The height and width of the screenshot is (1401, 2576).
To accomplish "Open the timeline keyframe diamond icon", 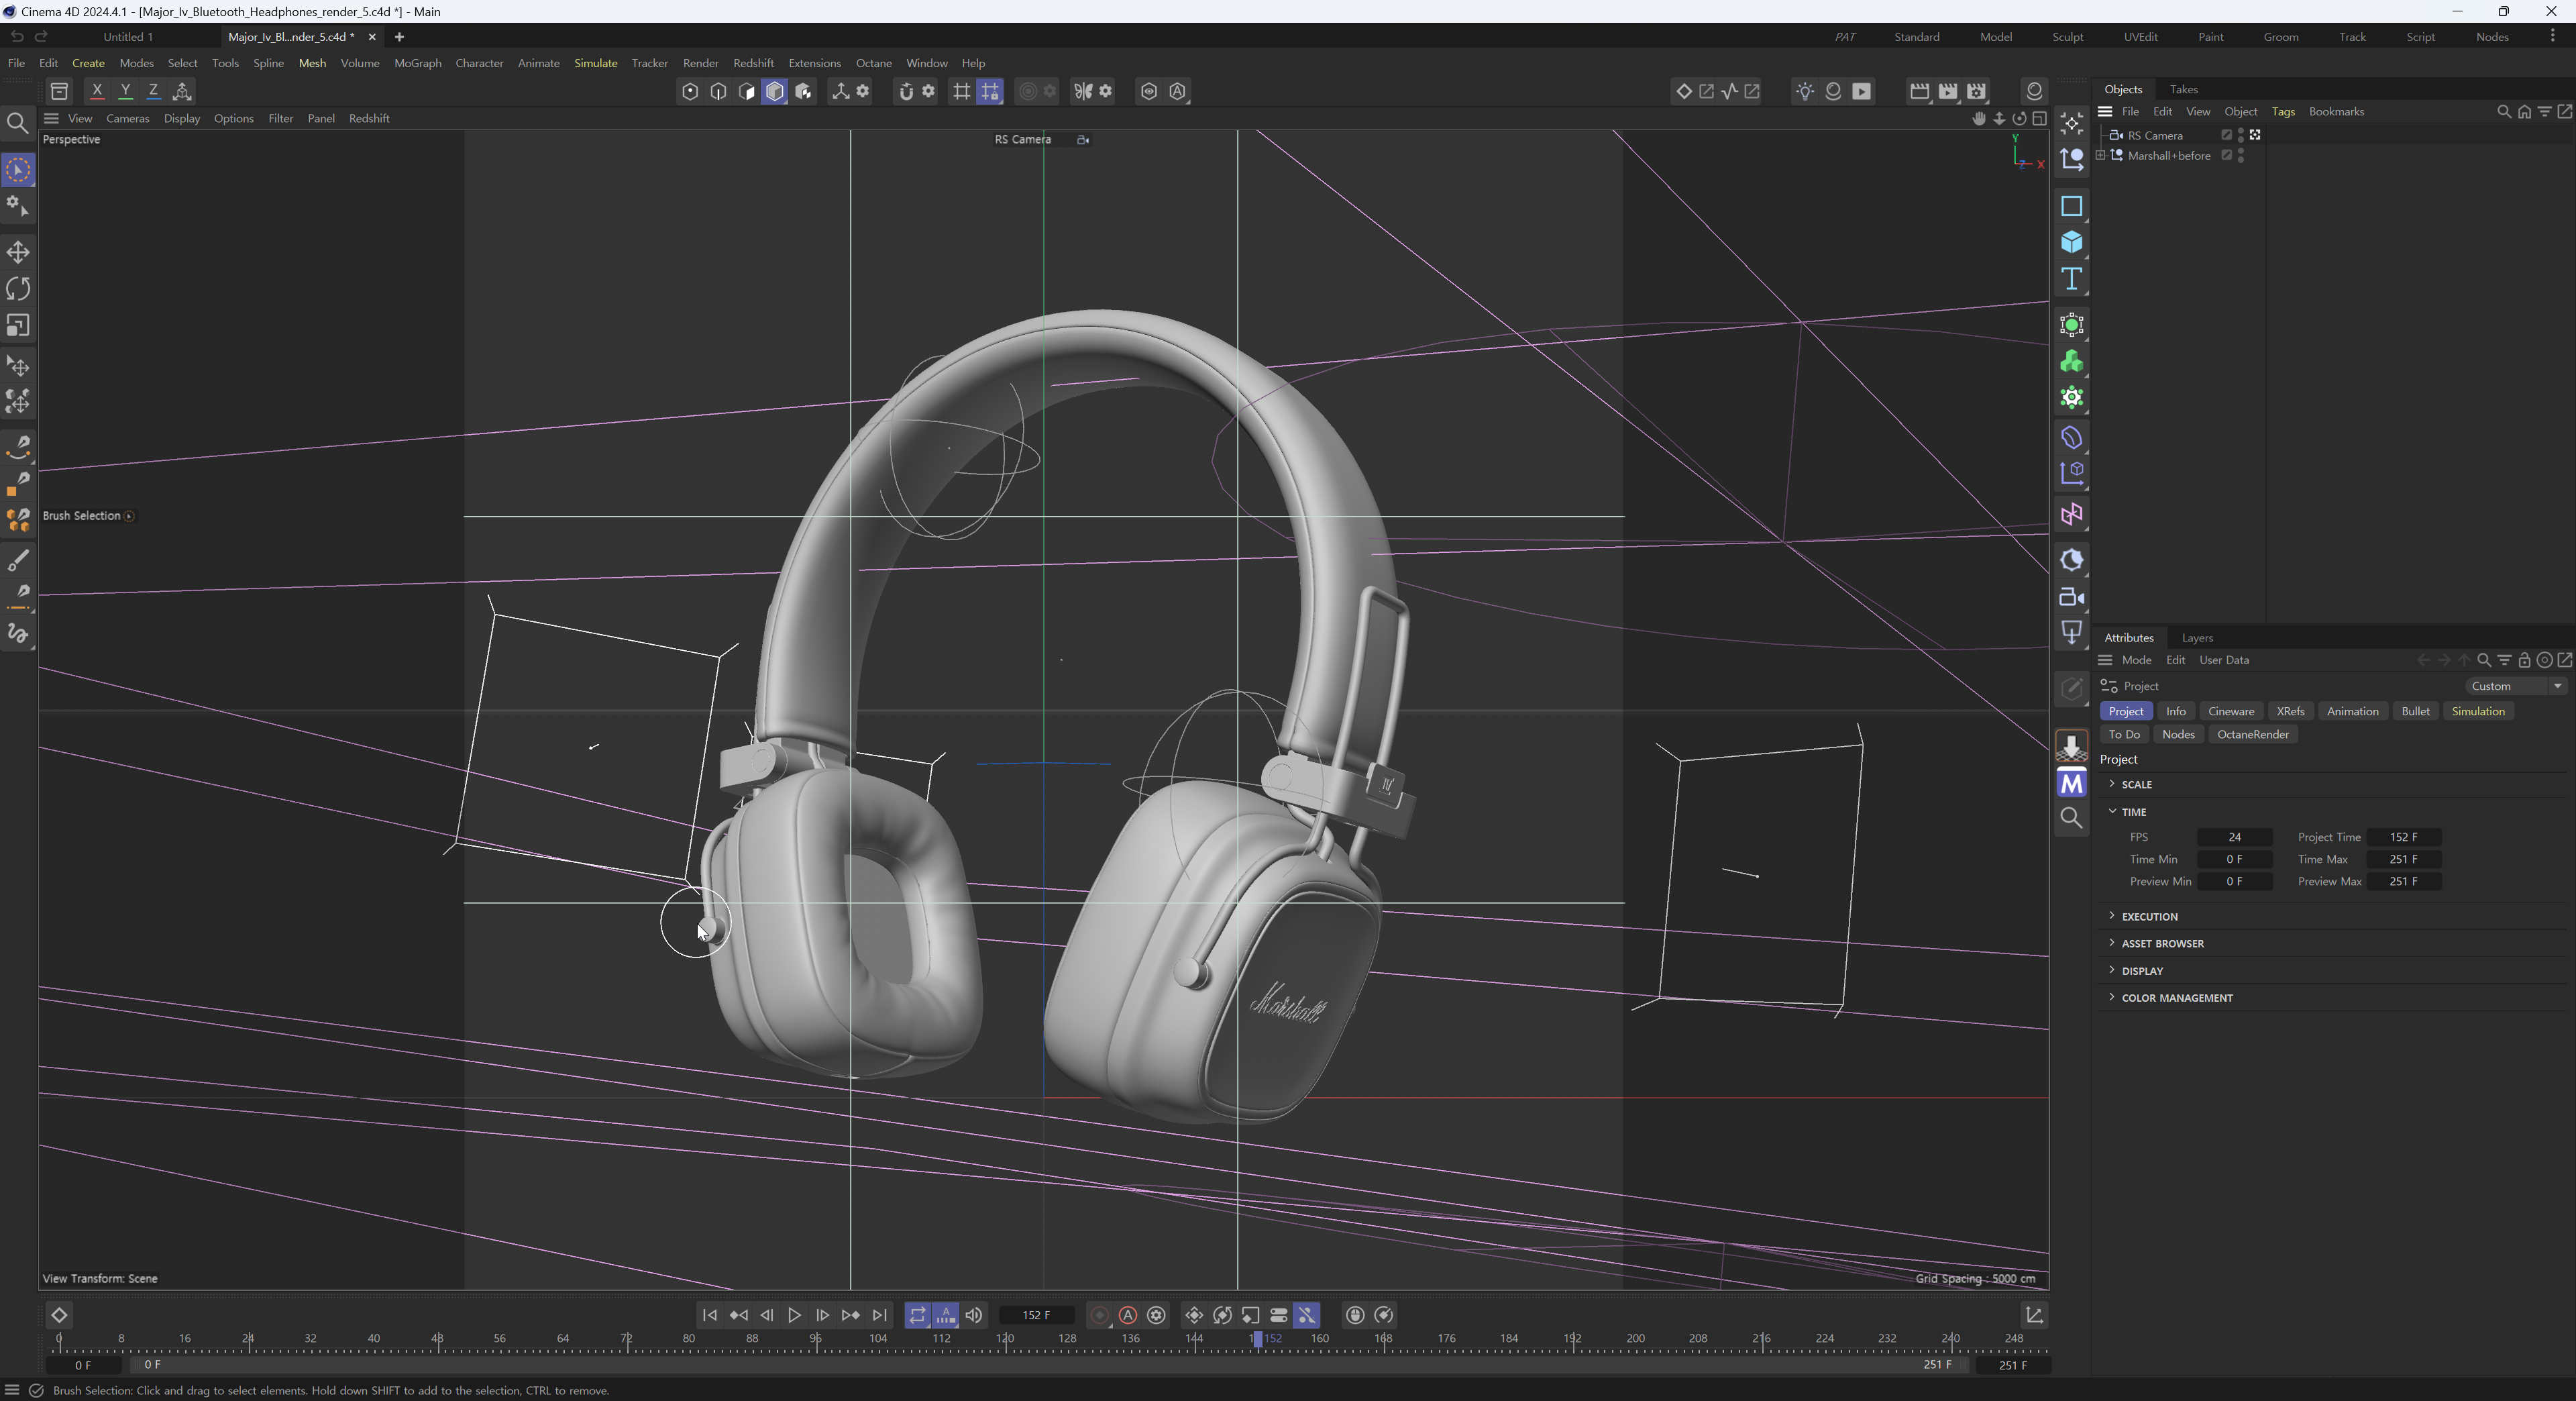I will click(x=59, y=1315).
